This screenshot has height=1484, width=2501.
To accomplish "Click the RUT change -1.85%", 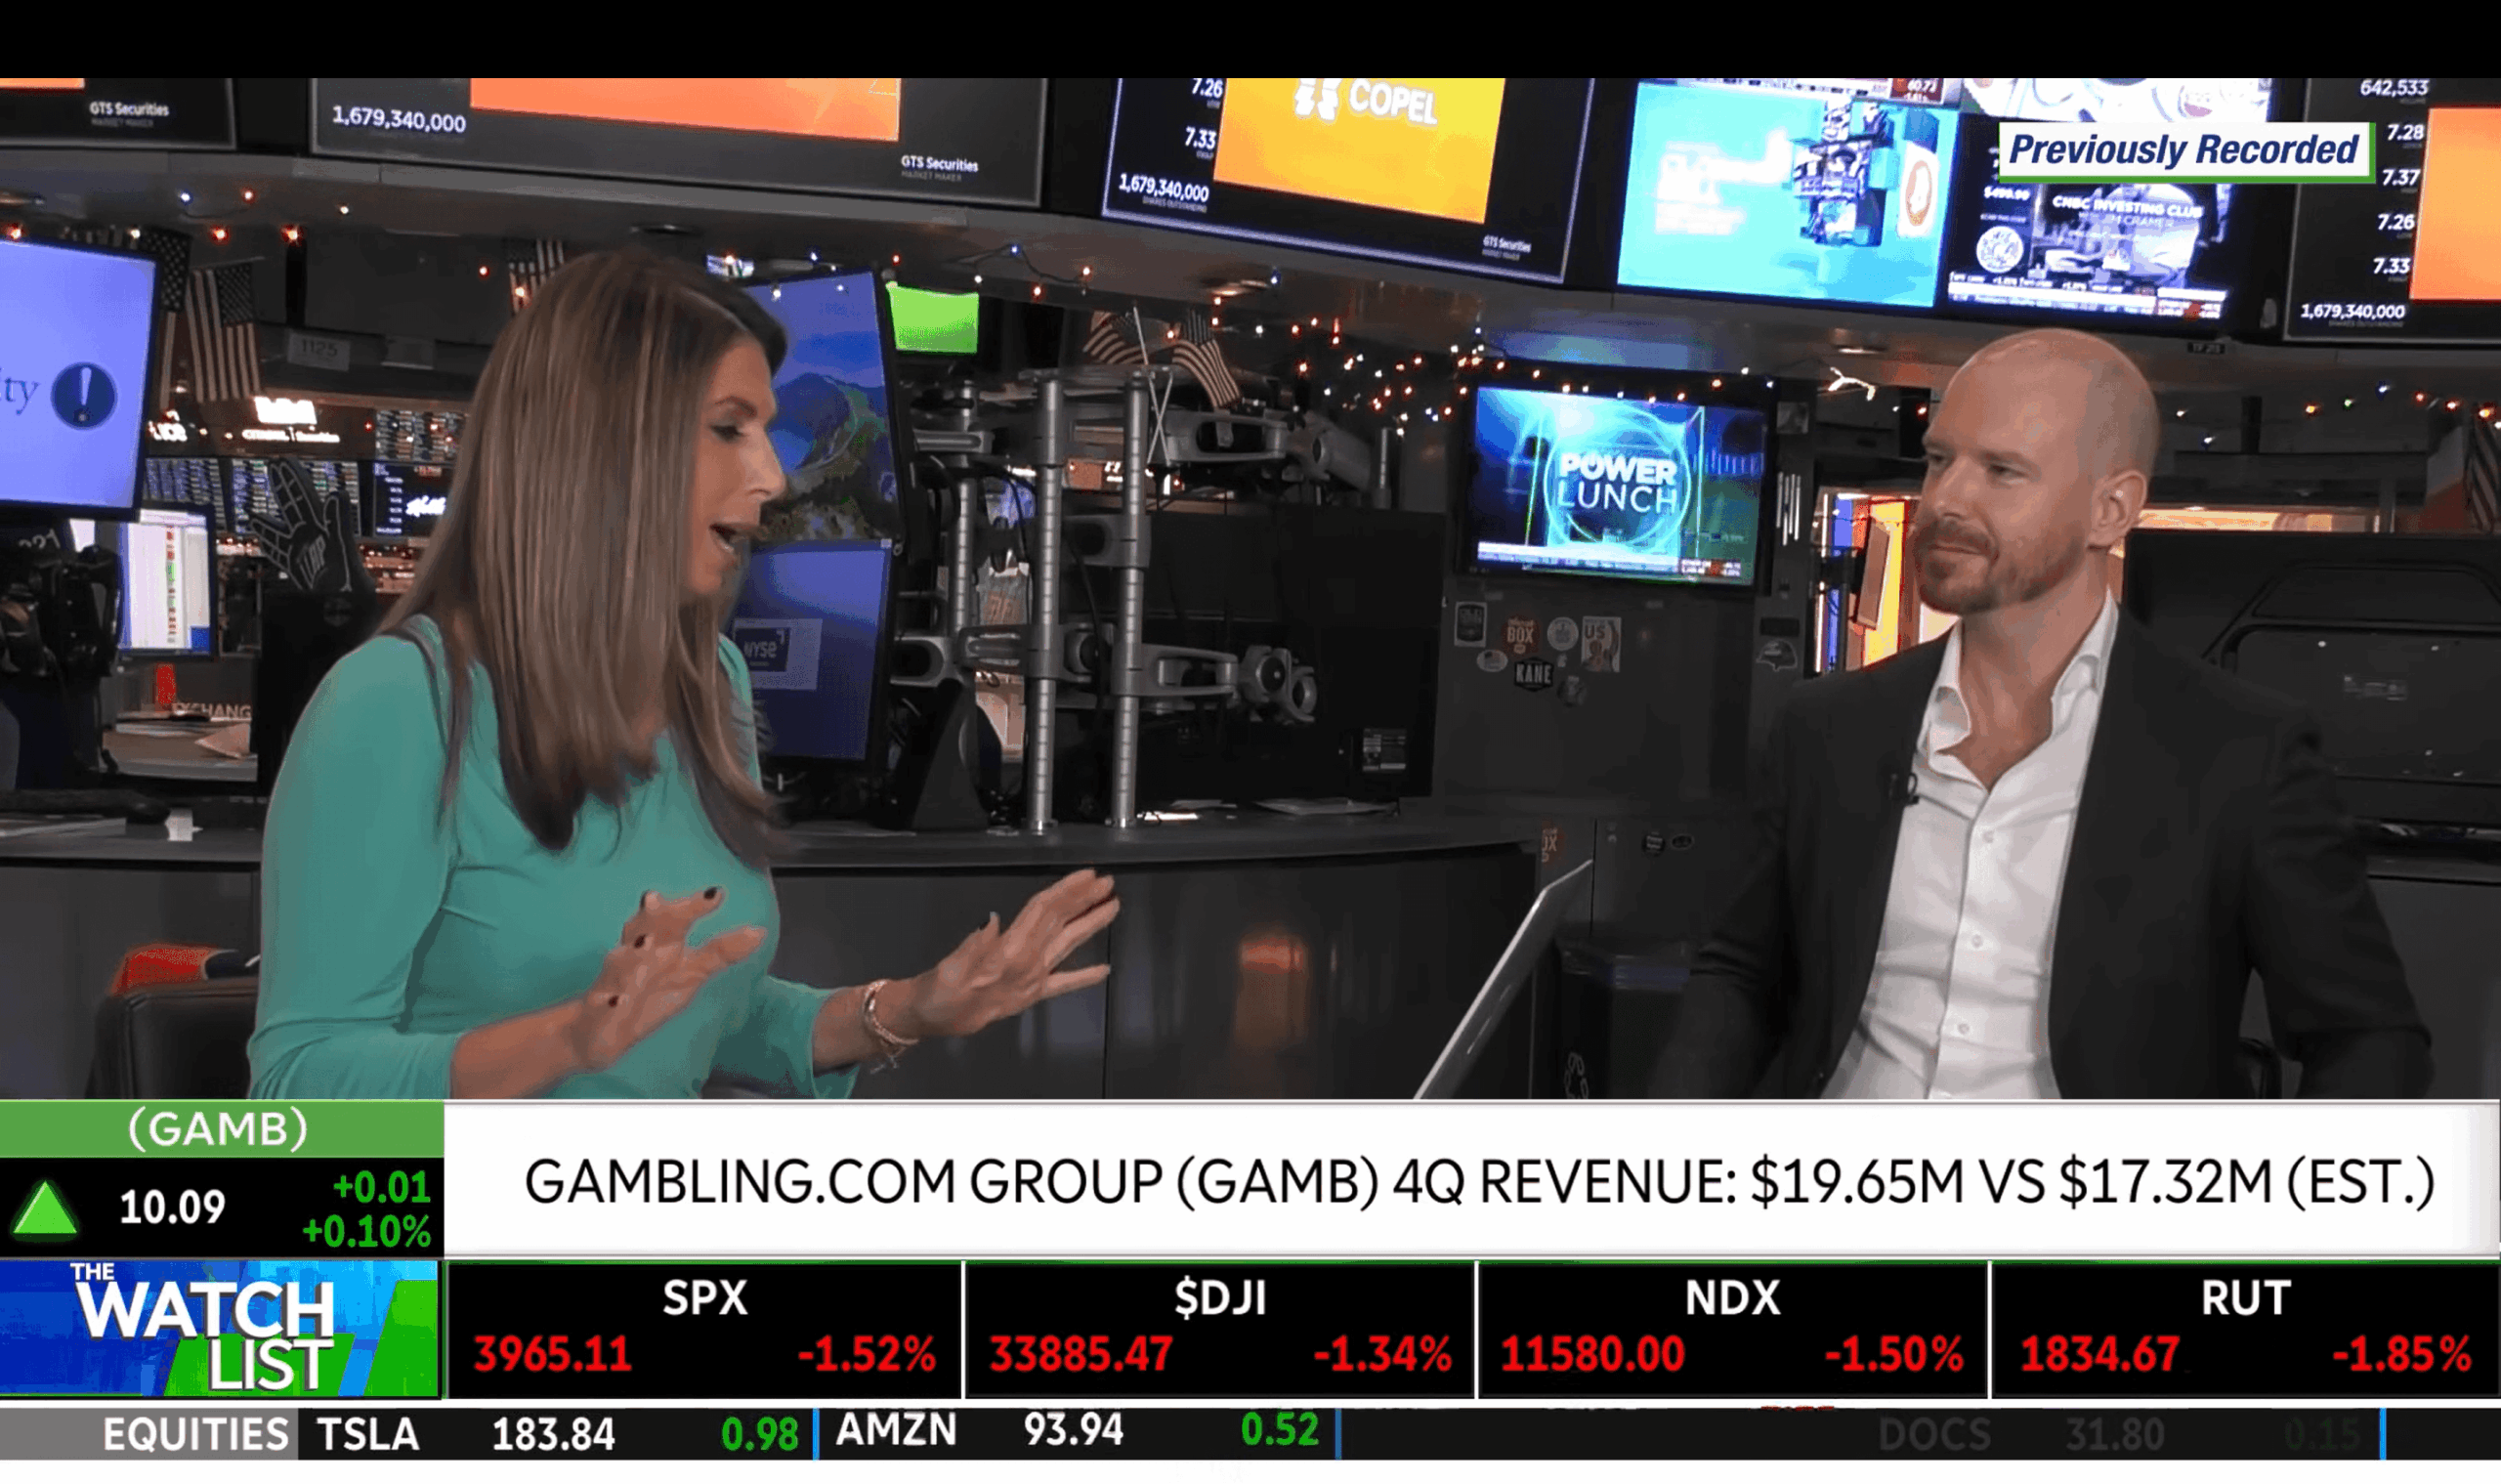I will click(x=2402, y=1355).
